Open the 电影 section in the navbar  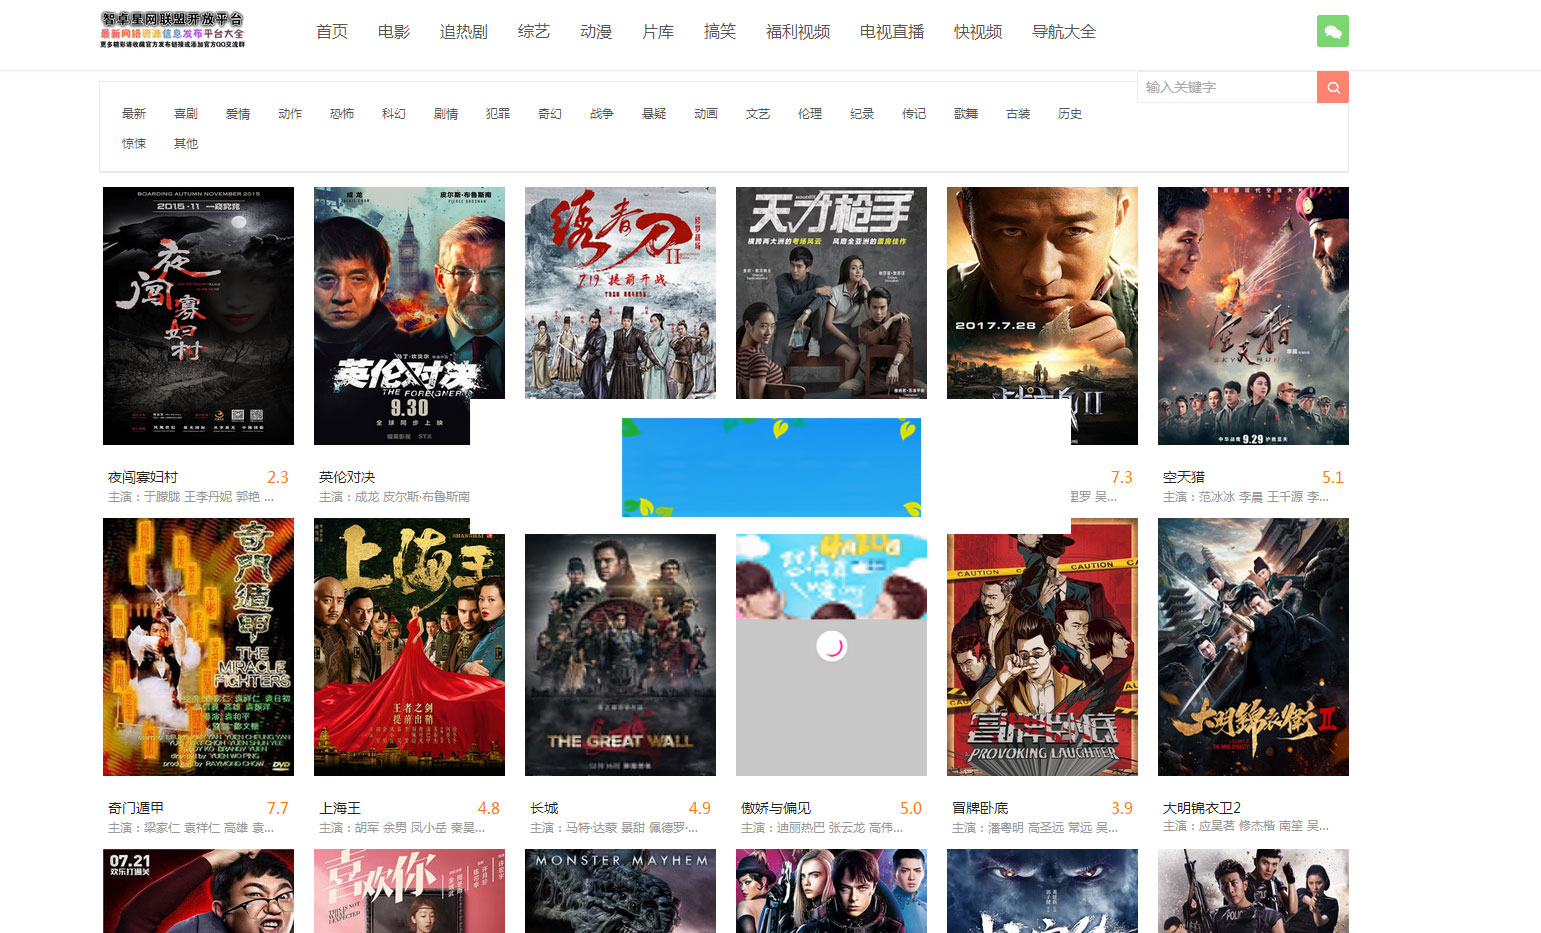(x=393, y=31)
